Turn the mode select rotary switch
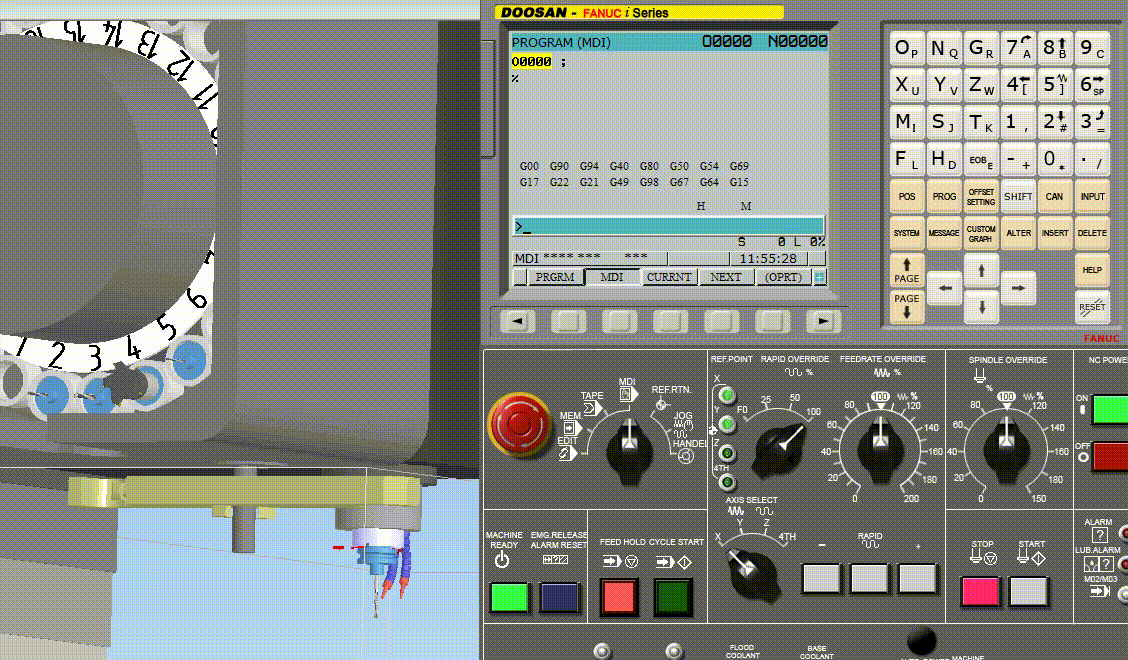Screen dimensions: 1128x660 629,452
